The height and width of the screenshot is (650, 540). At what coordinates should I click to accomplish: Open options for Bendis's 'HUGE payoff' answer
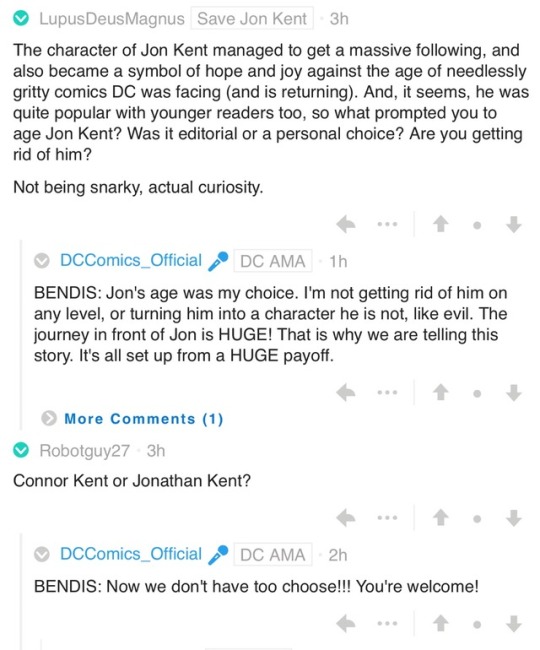pyautogui.click(x=387, y=392)
